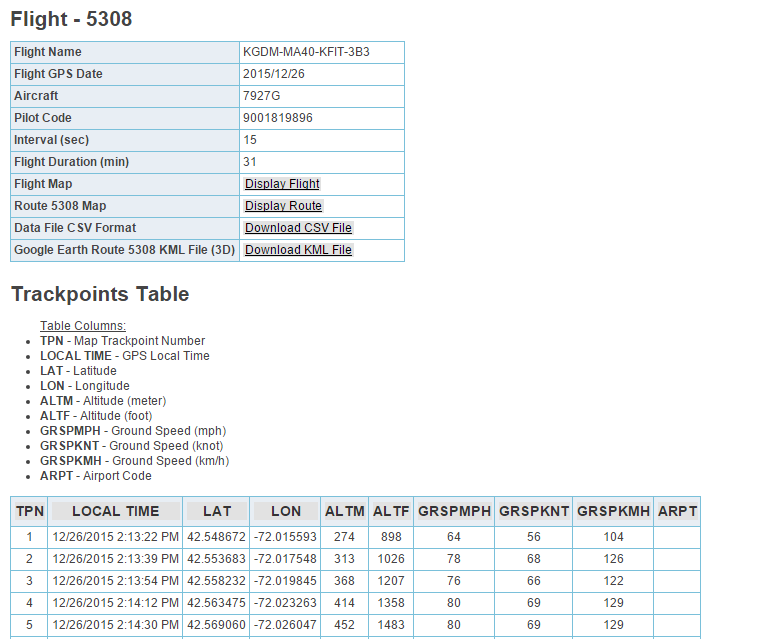Sort by TPN column header
766x639 pixels.
coord(29,511)
